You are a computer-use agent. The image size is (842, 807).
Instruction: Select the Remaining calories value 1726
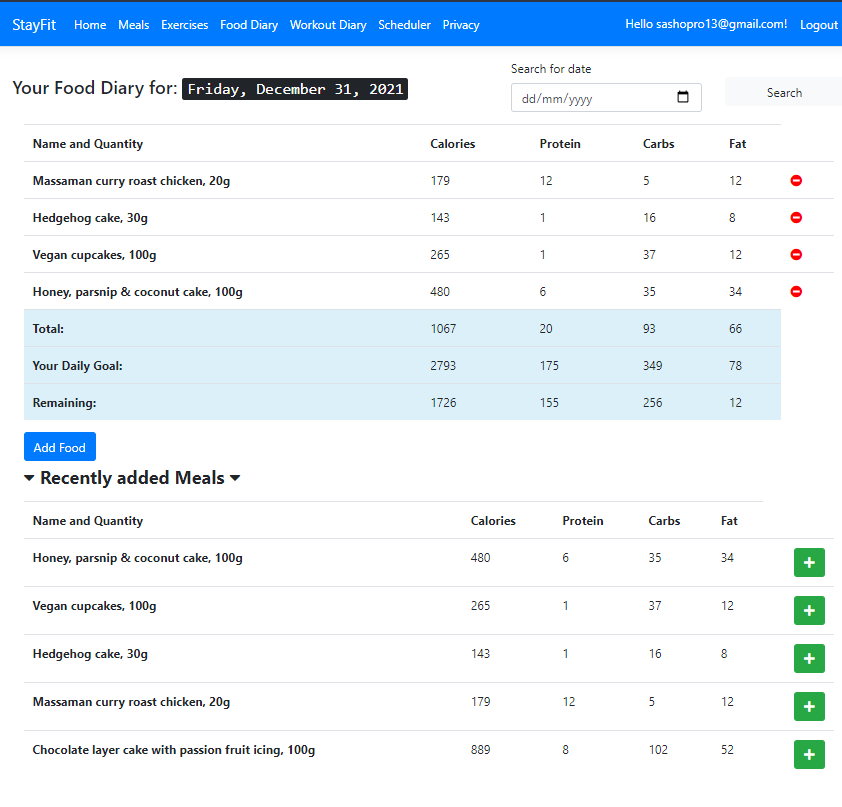click(x=443, y=403)
